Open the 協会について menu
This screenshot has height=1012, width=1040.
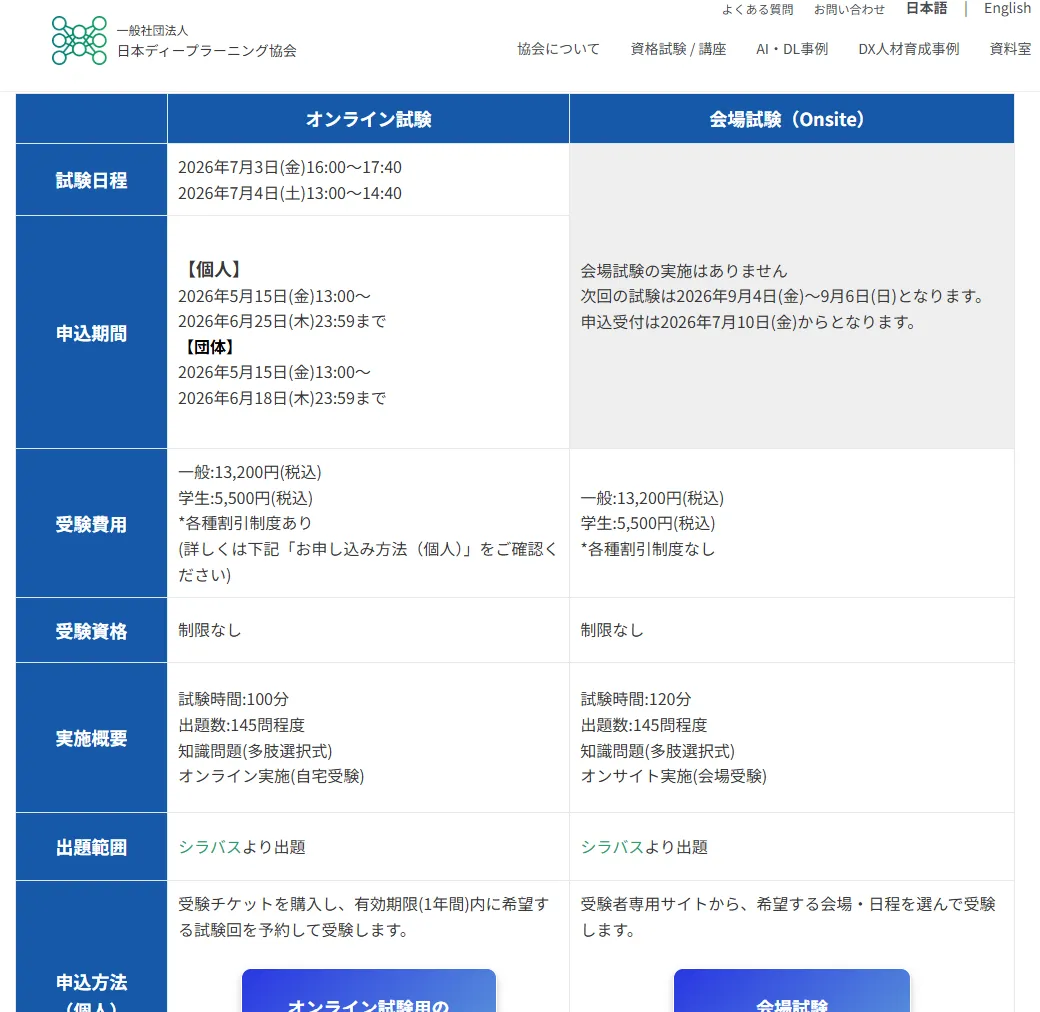click(558, 49)
